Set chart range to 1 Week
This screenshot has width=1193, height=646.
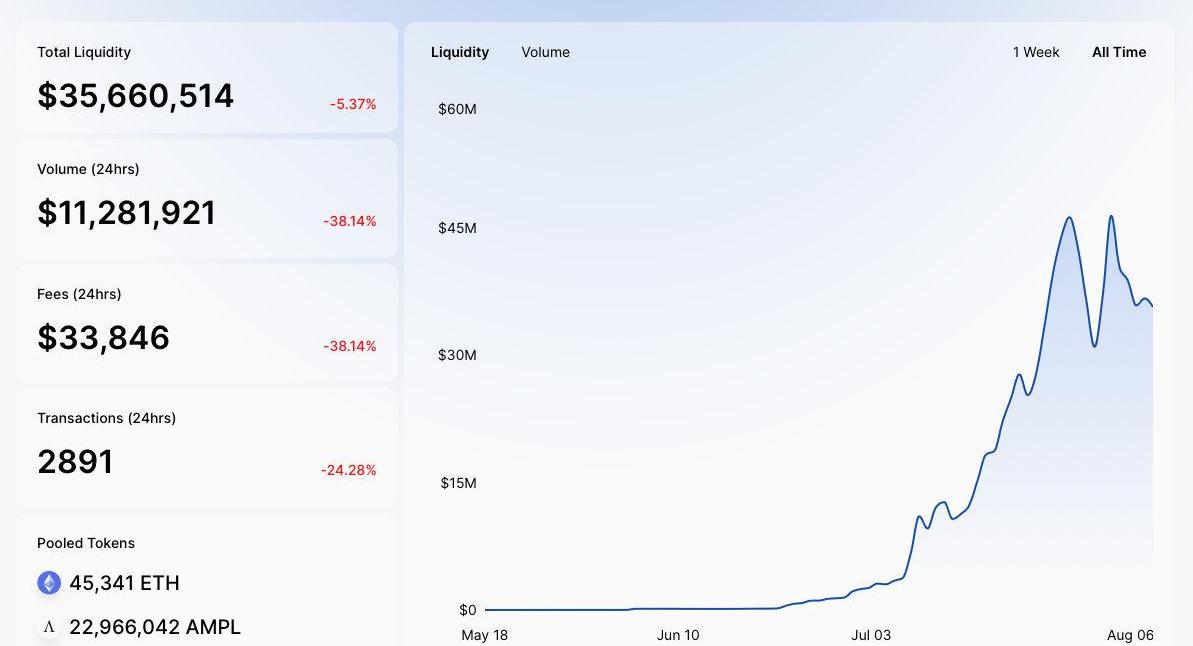coord(1036,53)
